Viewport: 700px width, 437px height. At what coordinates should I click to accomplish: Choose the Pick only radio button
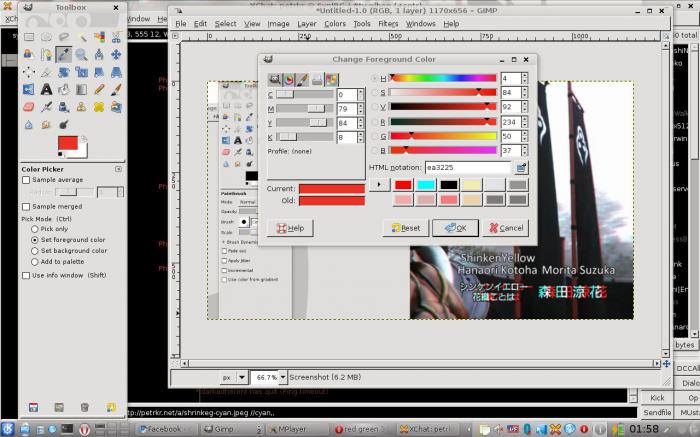point(34,229)
